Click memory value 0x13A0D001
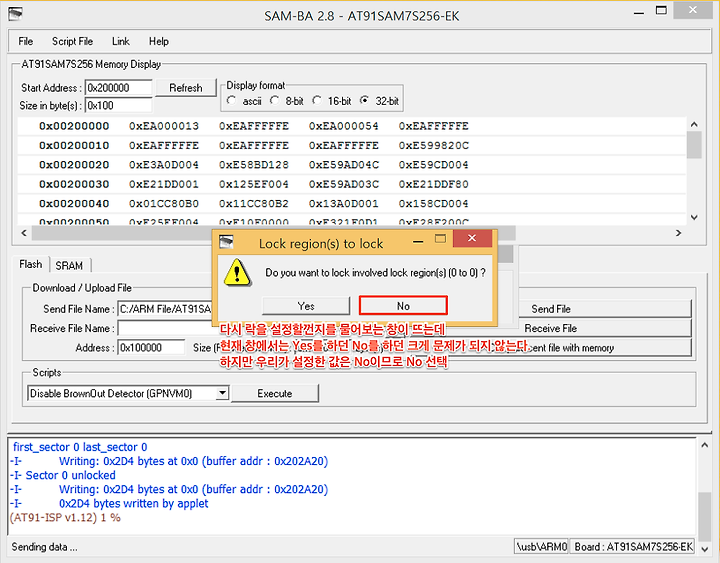 click(x=344, y=203)
